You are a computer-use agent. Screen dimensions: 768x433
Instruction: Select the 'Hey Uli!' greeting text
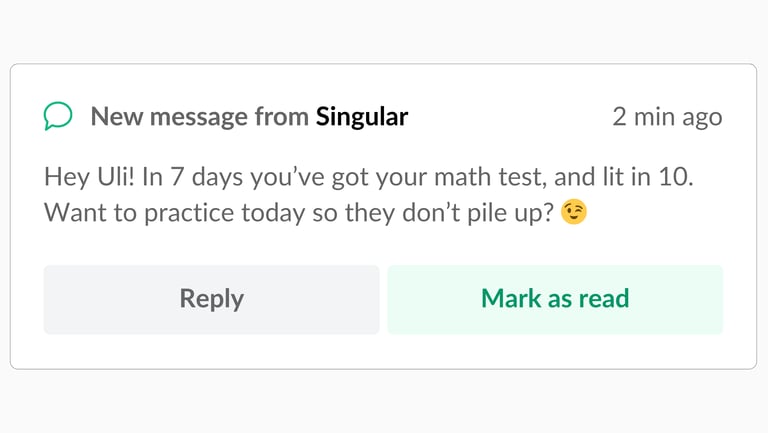click(x=89, y=176)
